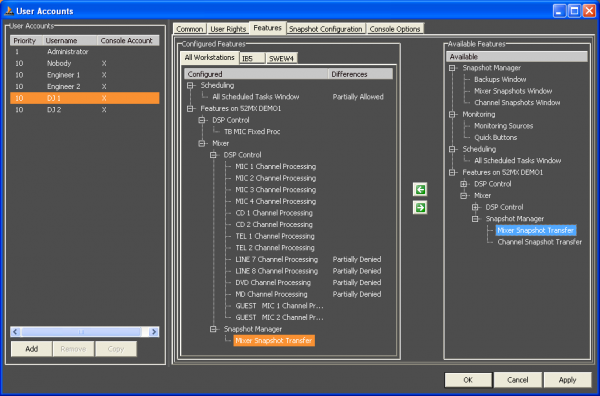Image resolution: width=600 pixels, height=396 pixels.
Task: Click the Apply button
Action: 567,380
